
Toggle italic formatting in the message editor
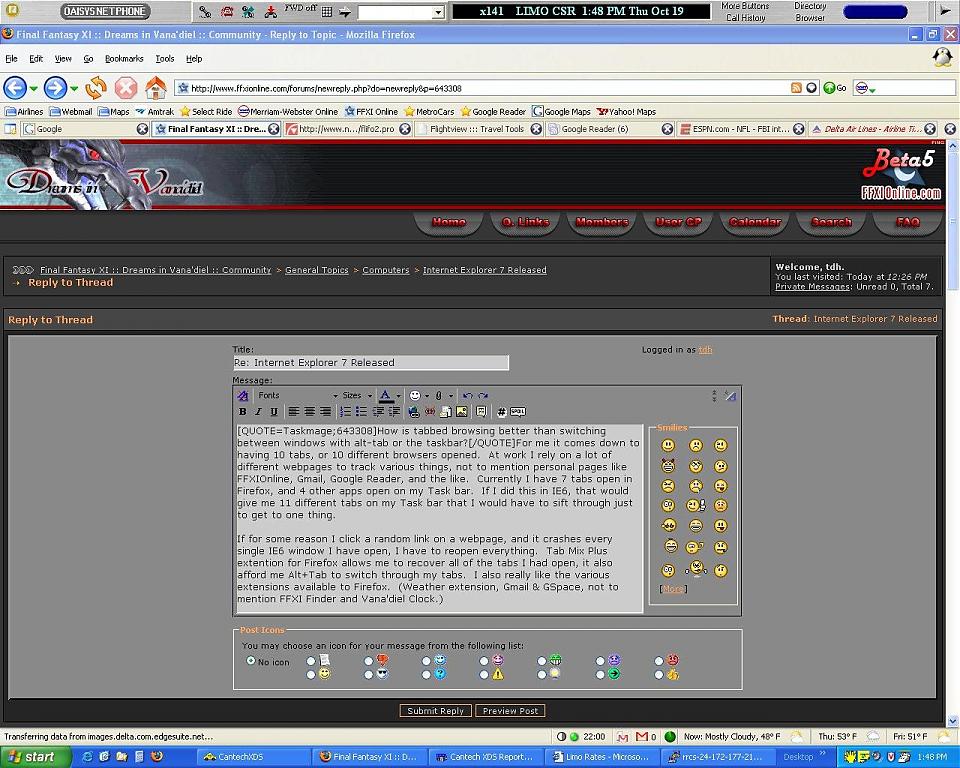pyautogui.click(x=258, y=412)
